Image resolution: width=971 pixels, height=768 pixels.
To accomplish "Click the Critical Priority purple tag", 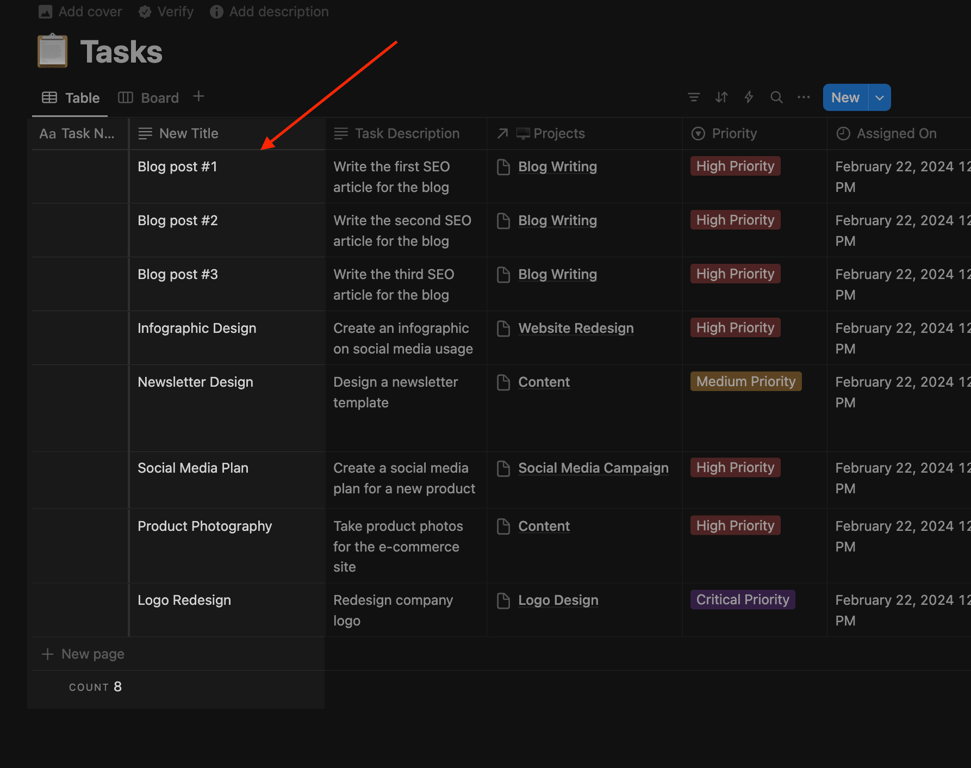I will tap(743, 600).
